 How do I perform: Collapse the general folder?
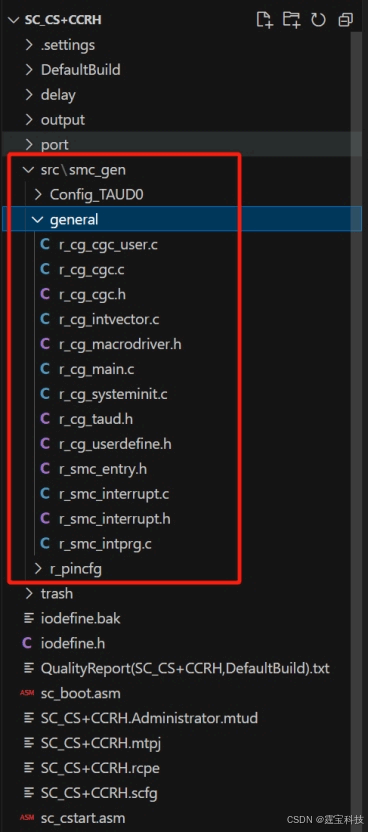[x=38, y=220]
